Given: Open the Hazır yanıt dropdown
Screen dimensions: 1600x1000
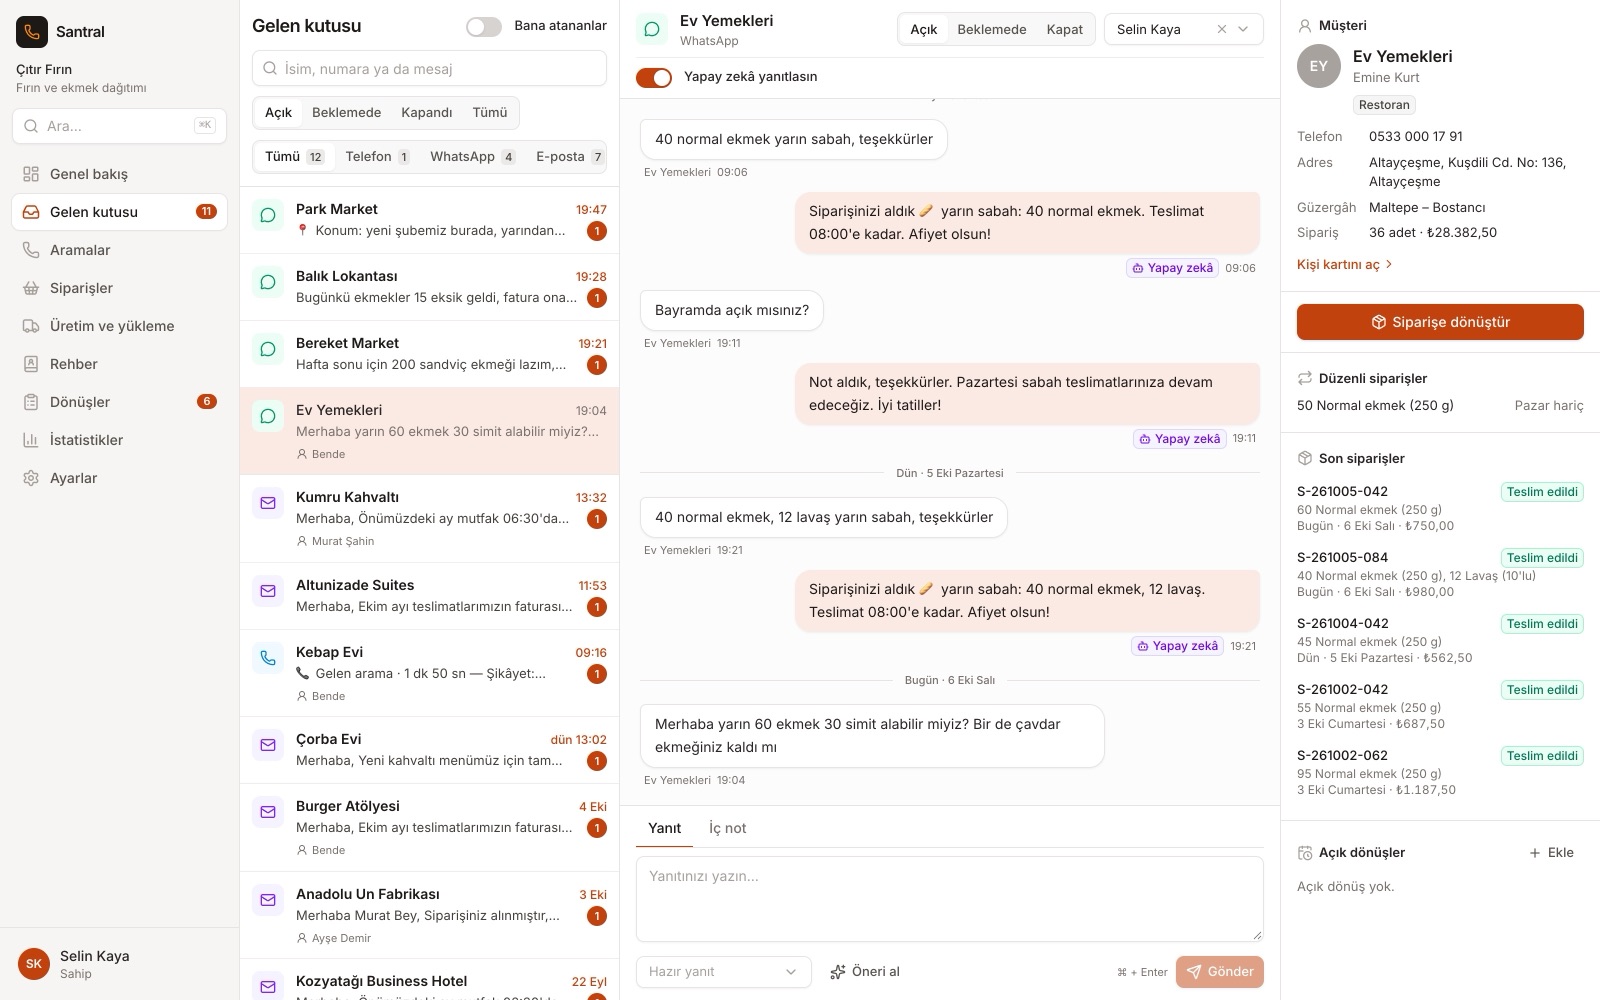Looking at the screenshot, I should 723,972.
